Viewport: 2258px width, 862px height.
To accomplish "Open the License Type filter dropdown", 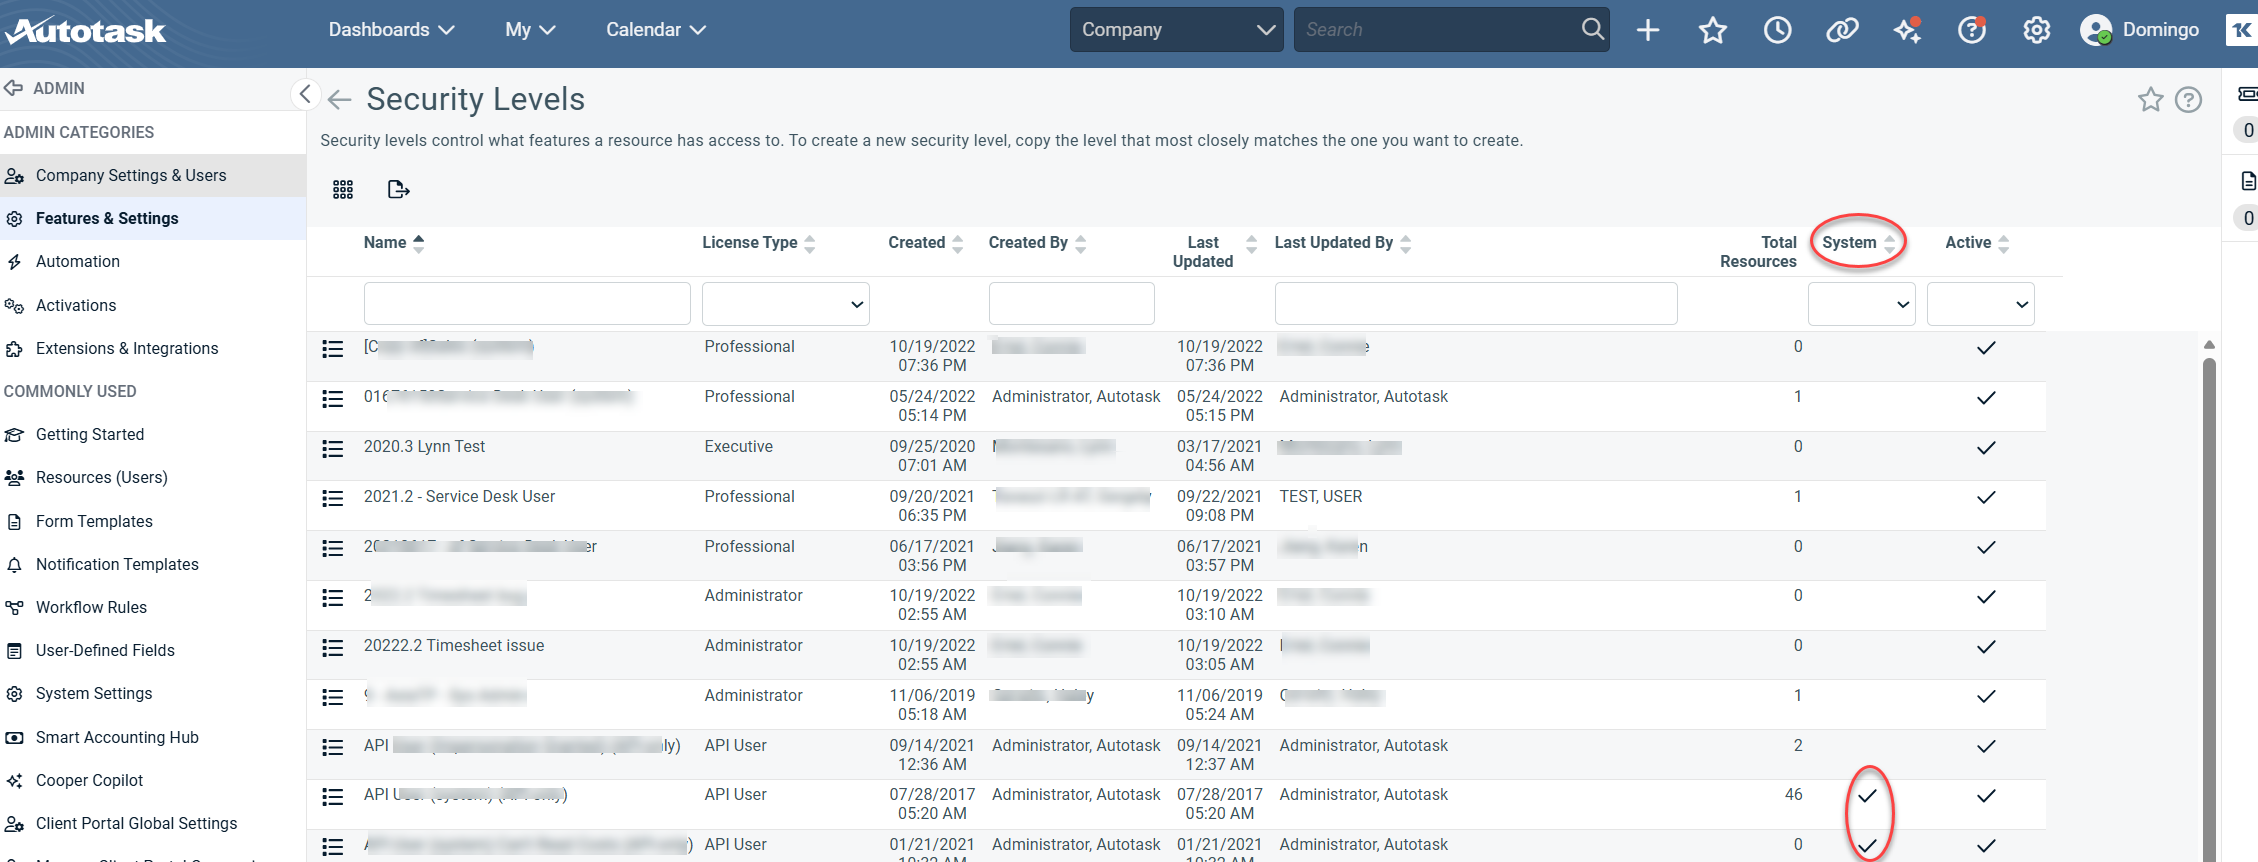I will click(785, 304).
